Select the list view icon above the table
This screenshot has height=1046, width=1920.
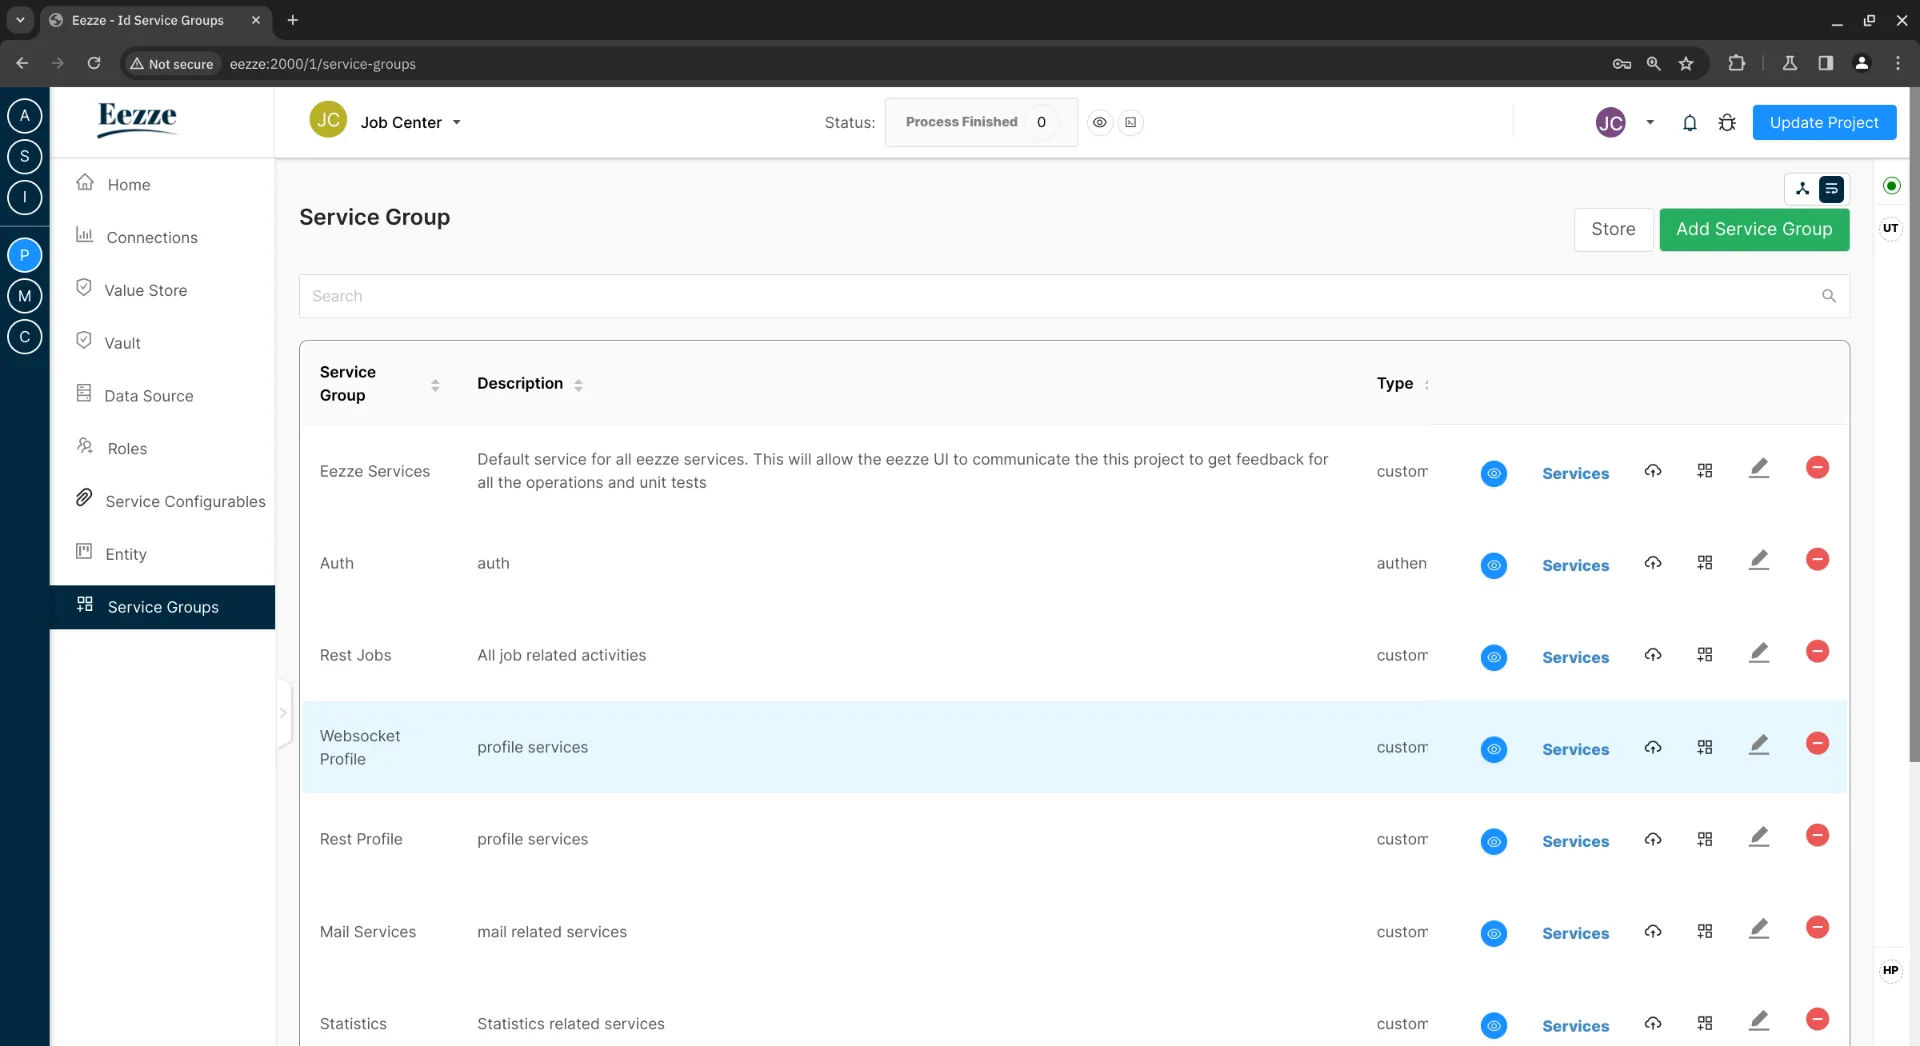coord(1832,189)
